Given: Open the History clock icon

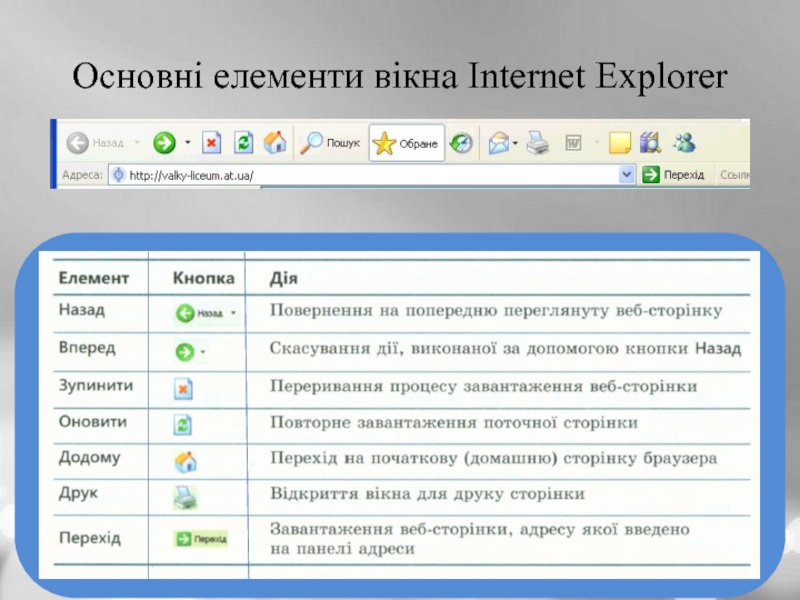Looking at the screenshot, I should [x=460, y=143].
